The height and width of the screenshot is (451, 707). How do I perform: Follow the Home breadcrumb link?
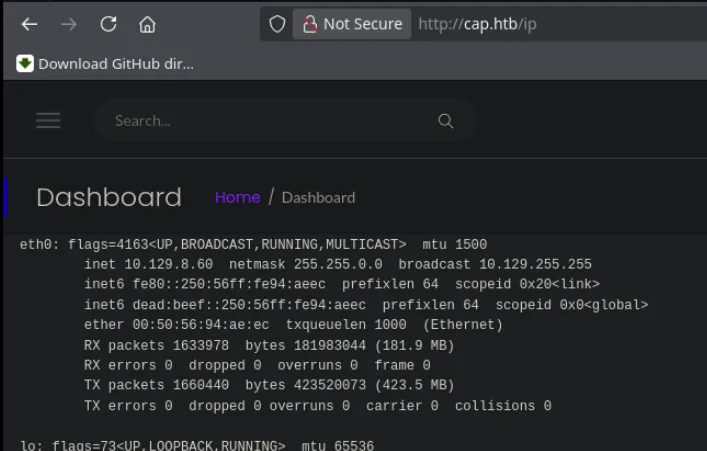238,198
